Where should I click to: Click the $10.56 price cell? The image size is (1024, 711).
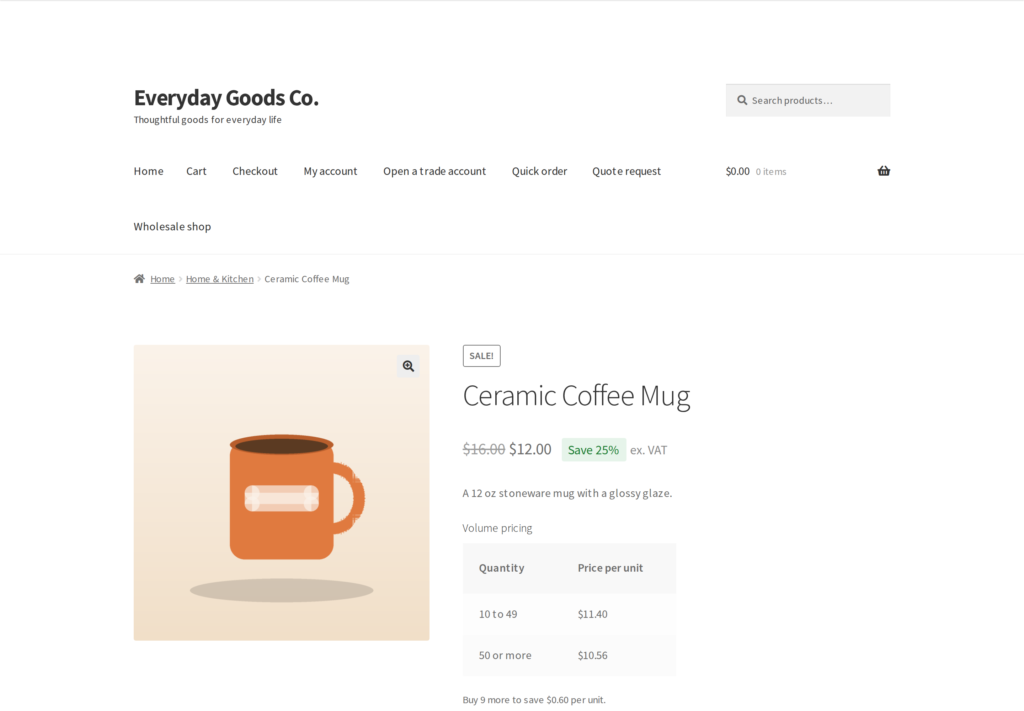click(x=592, y=656)
